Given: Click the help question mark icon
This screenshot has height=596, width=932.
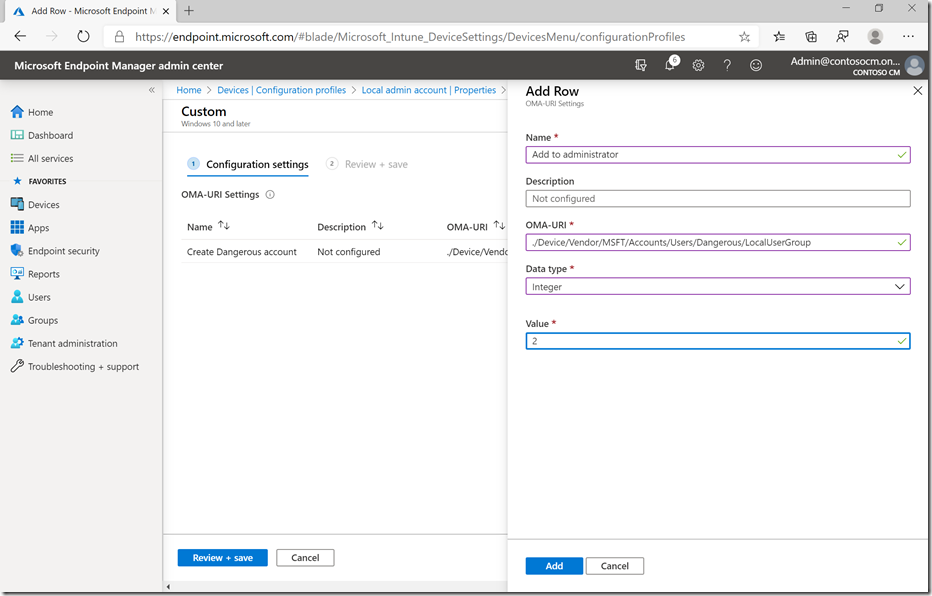Looking at the screenshot, I should click(727, 65).
